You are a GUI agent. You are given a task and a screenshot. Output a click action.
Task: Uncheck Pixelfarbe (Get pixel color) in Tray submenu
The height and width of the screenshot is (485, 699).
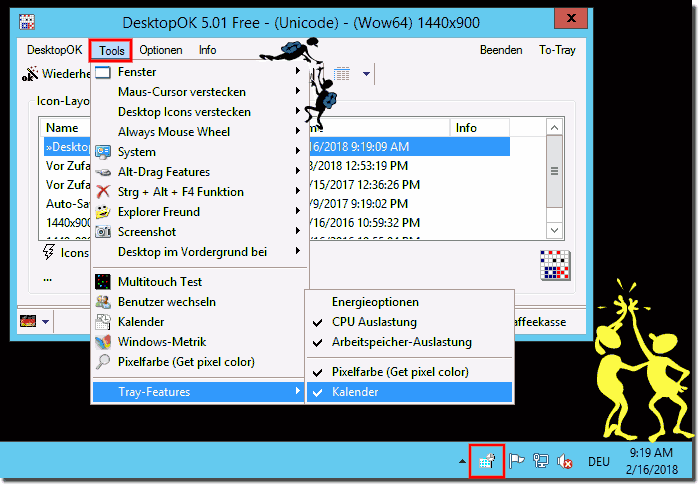pos(409,372)
